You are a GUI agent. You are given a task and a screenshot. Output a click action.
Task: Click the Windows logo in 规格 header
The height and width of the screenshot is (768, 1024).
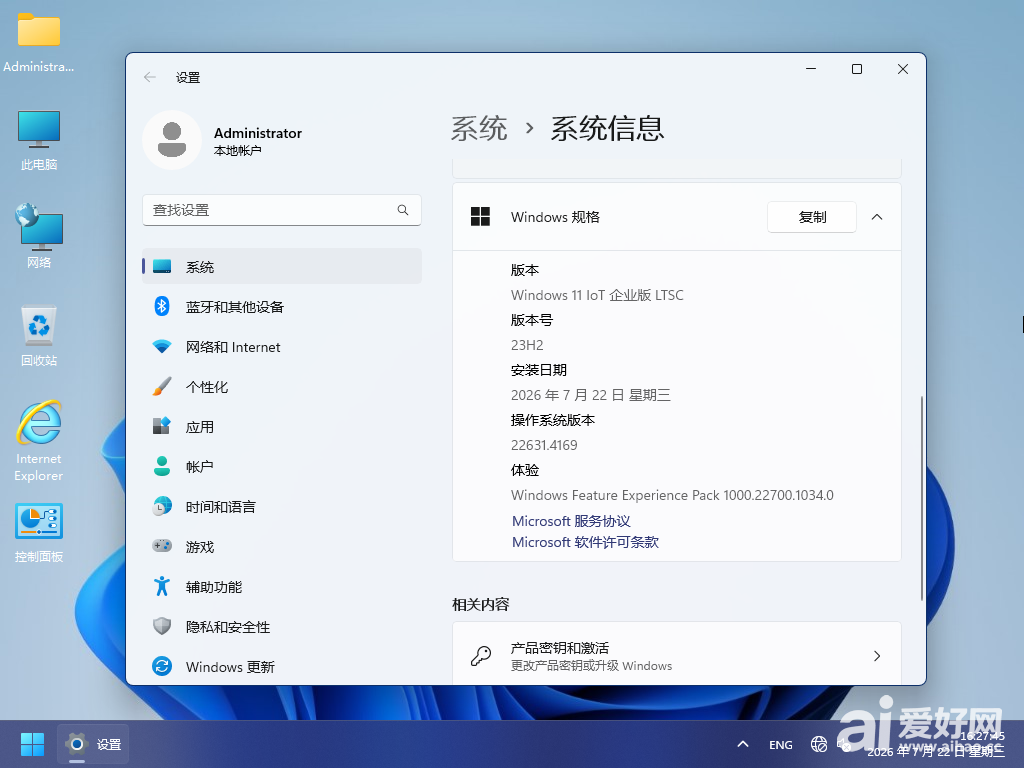click(x=481, y=217)
